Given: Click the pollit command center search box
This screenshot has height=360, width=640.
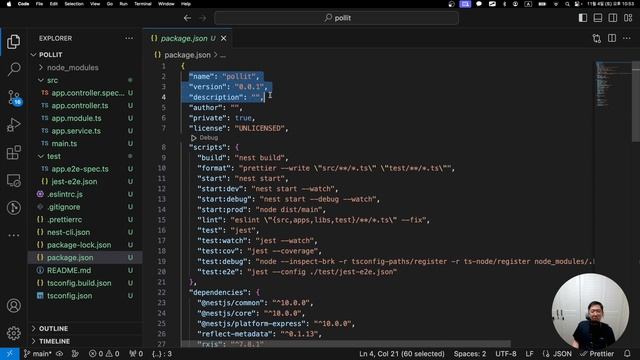Looking at the screenshot, I should (336, 18).
